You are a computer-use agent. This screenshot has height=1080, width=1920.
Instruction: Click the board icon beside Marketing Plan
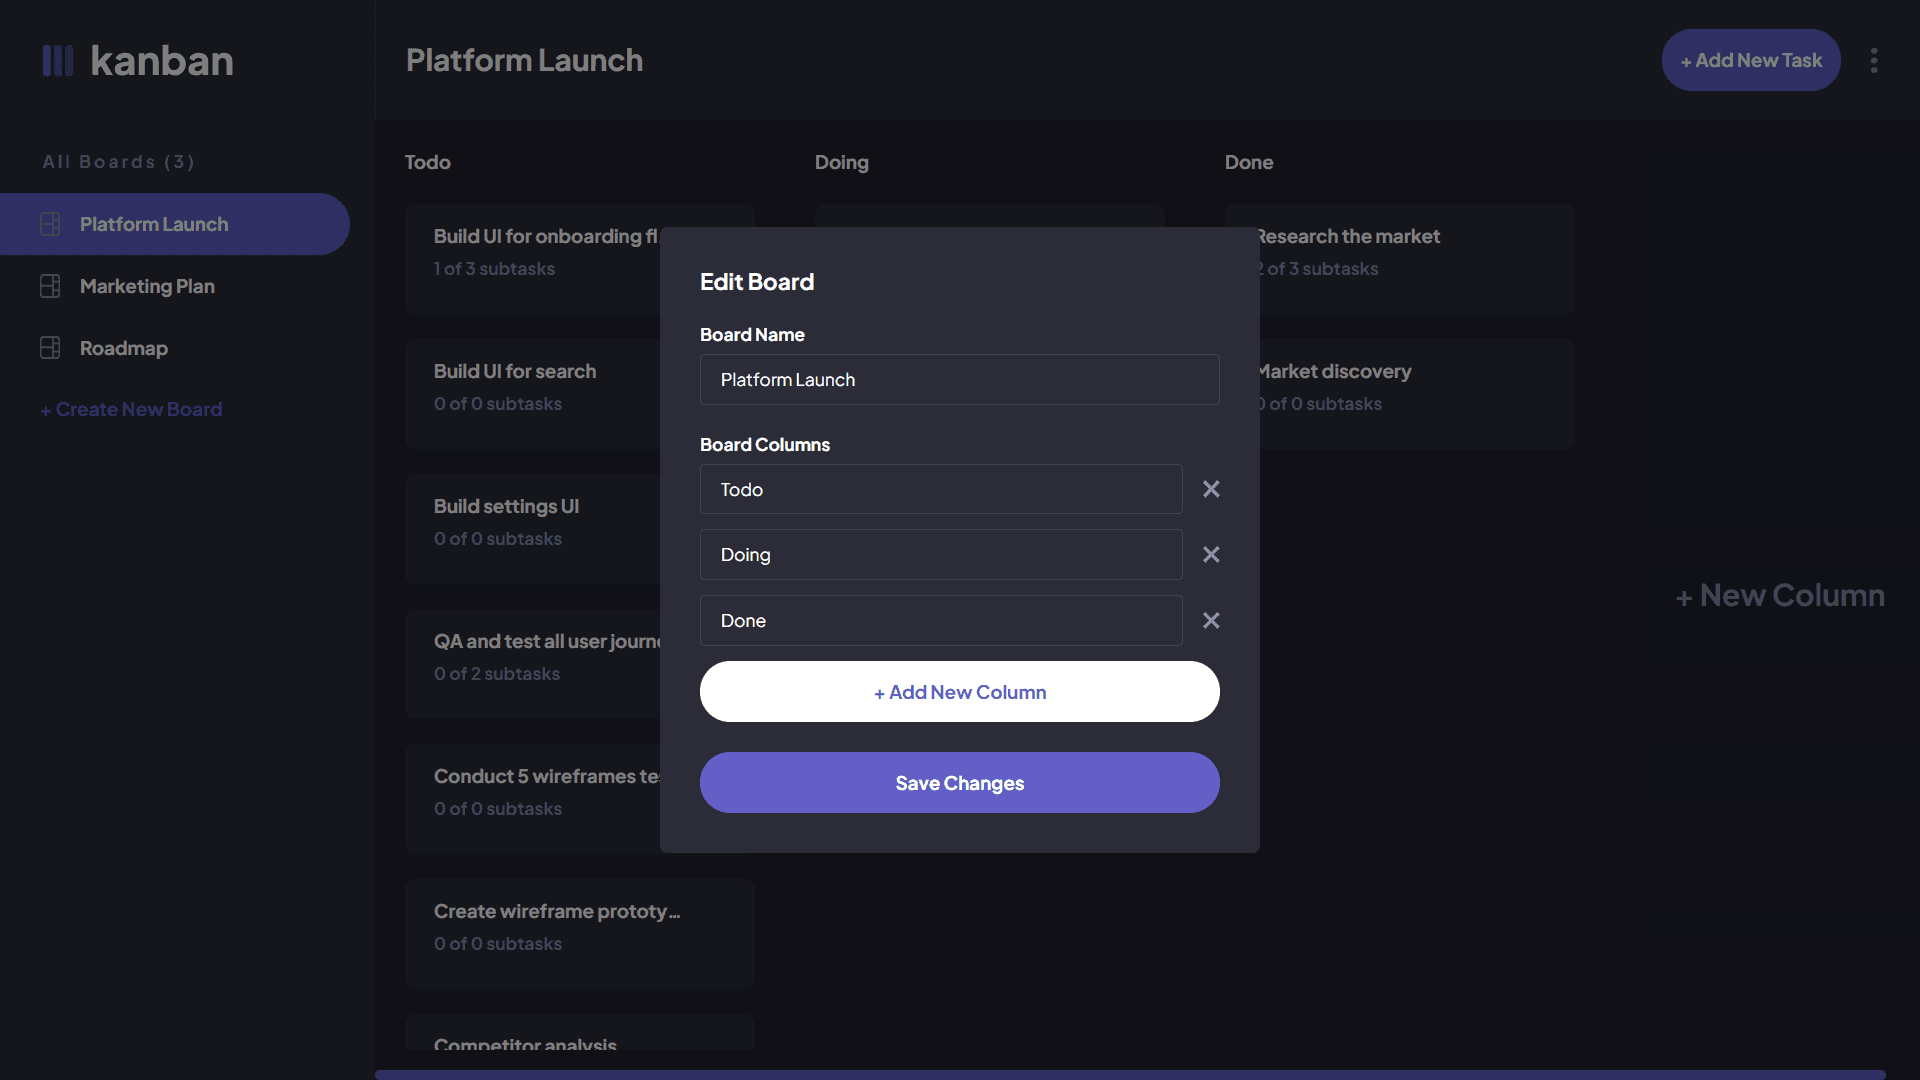50,286
